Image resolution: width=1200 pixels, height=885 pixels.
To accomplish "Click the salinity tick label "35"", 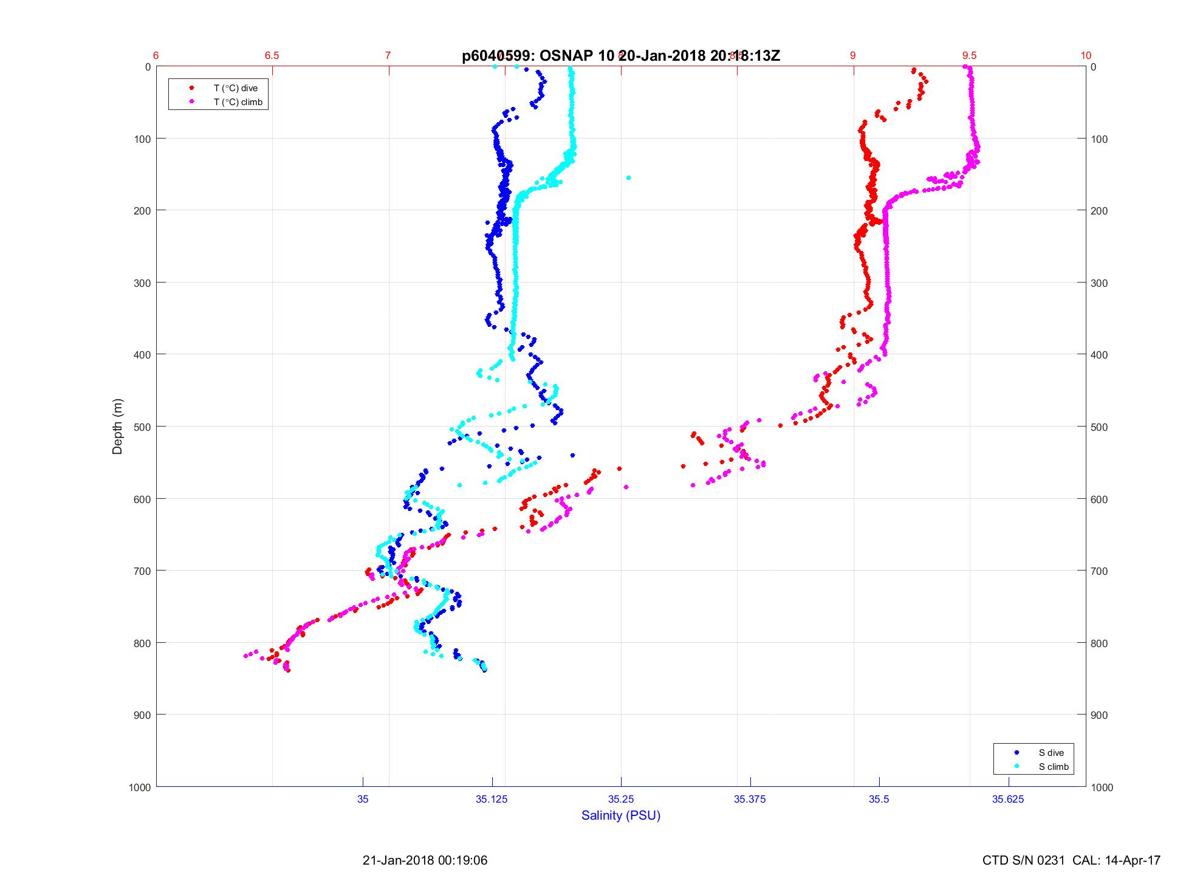I will [363, 799].
